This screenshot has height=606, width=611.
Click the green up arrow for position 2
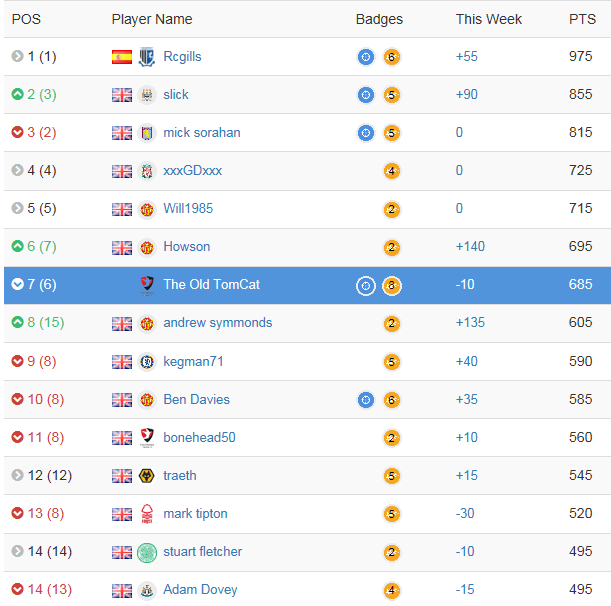point(17,95)
